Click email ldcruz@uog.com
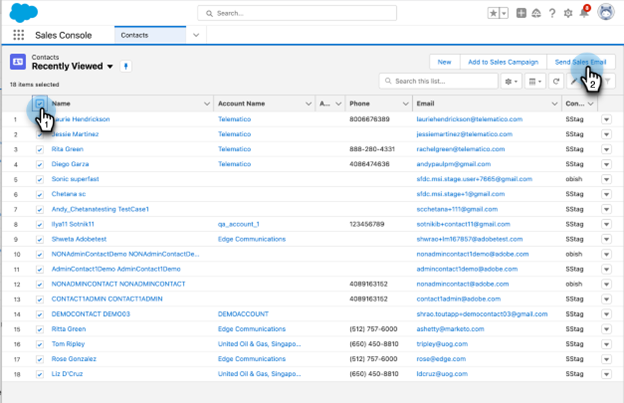The image size is (624, 403). 442,374
